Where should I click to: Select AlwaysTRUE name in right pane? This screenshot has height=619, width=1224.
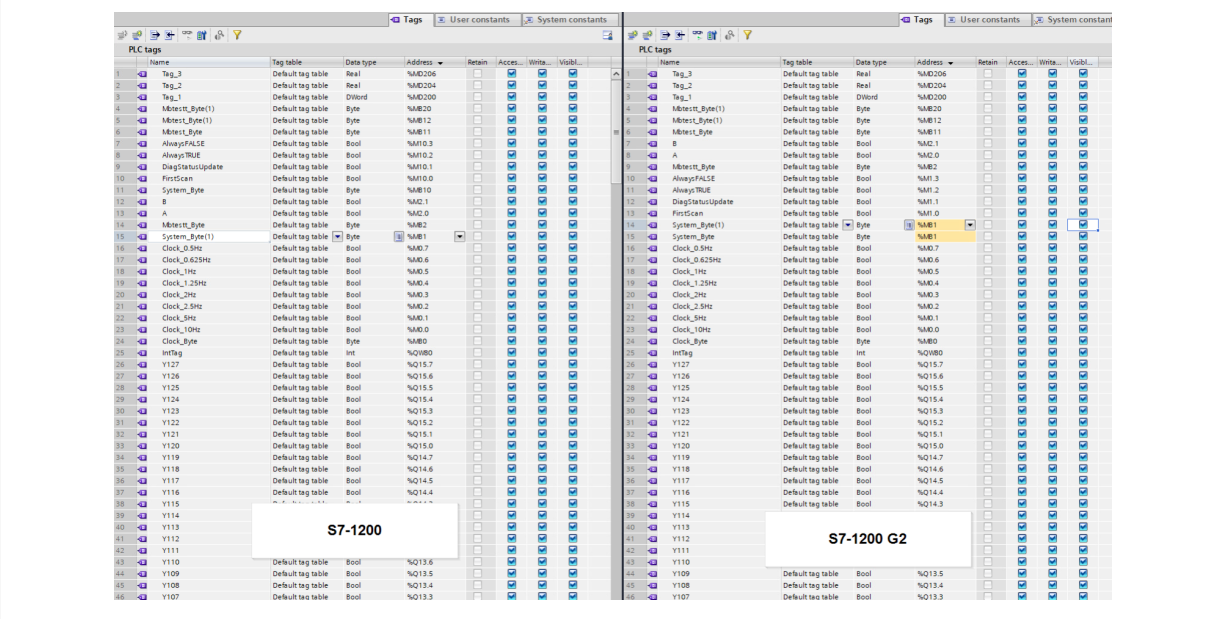pyautogui.click(x=691, y=190)
